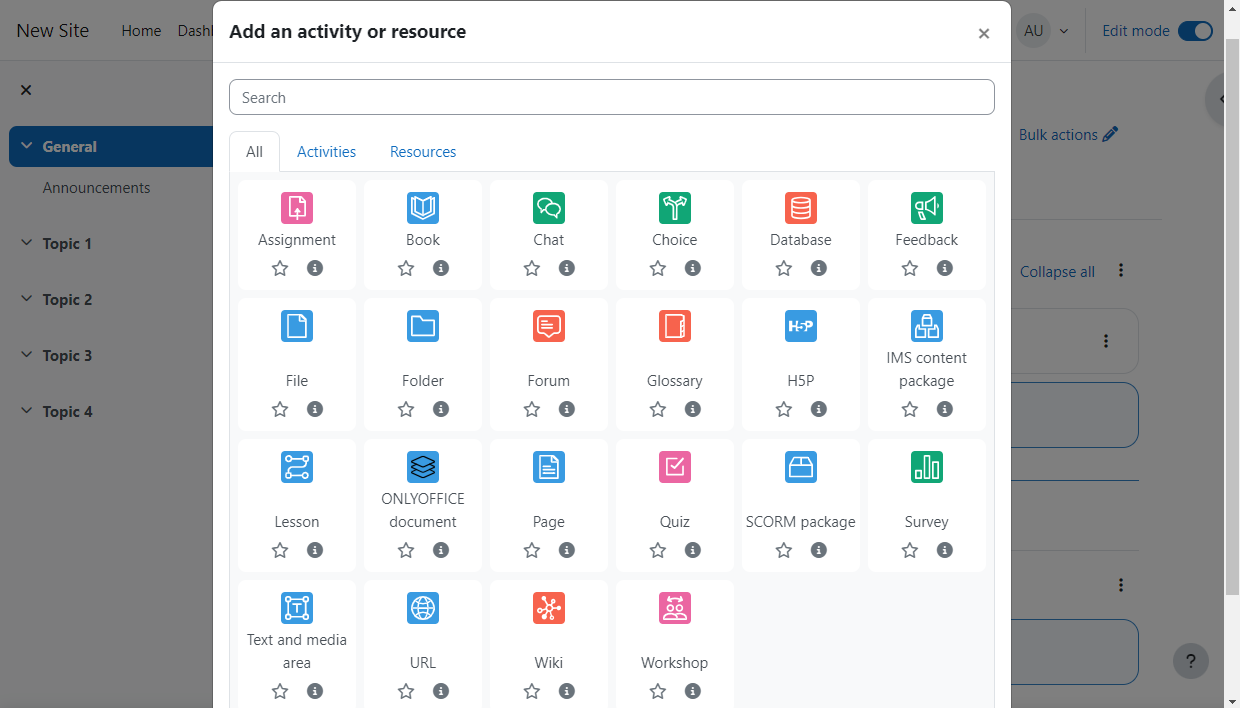This screenshot has height=708, width=1240.
Task: Add a URL resource
Action: (423, 608)
